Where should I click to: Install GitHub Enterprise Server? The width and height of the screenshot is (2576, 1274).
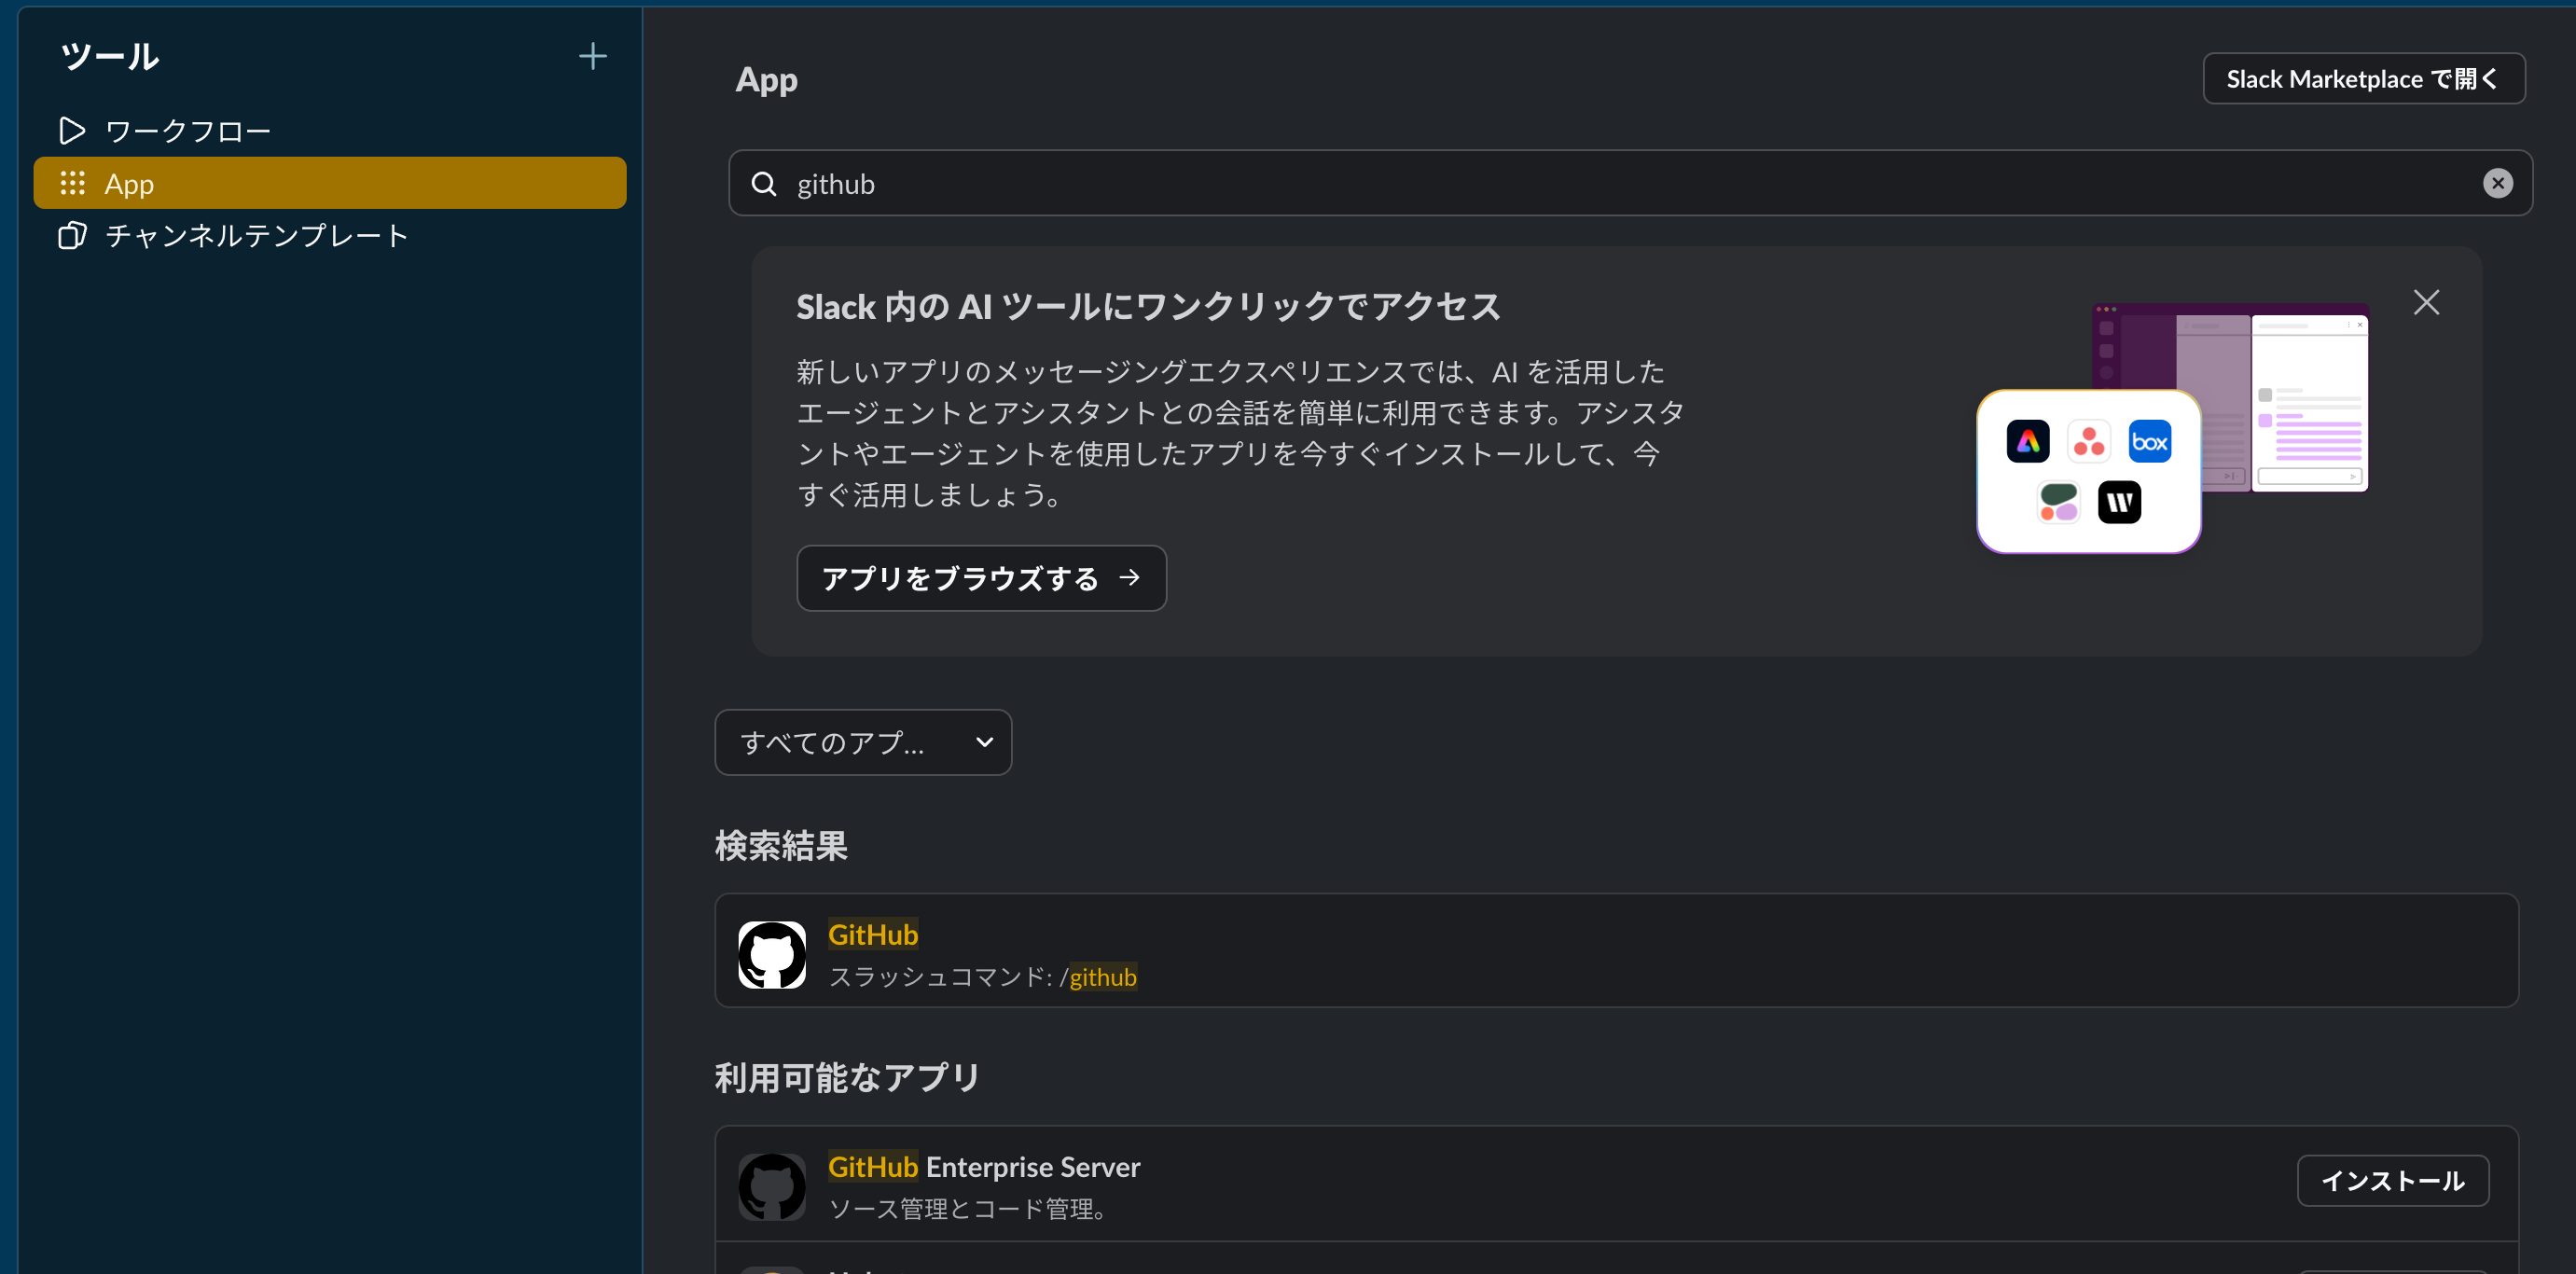(2394, 1181)
